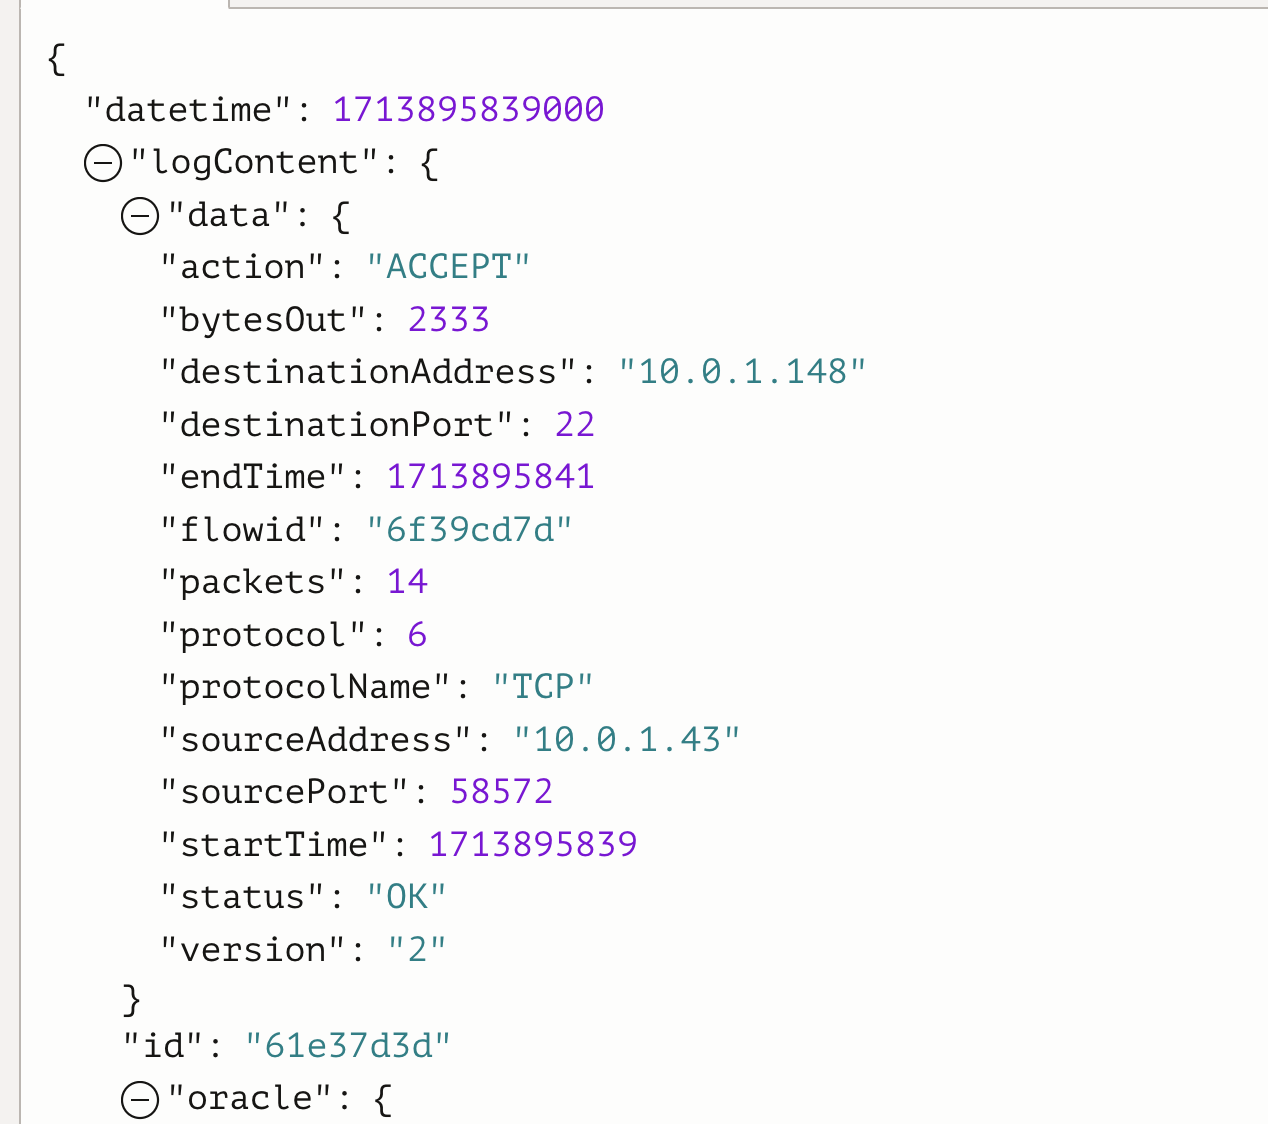1268x1124 pixels.
Task: Select the bytesOut value 2333
Action: (449, 320)
